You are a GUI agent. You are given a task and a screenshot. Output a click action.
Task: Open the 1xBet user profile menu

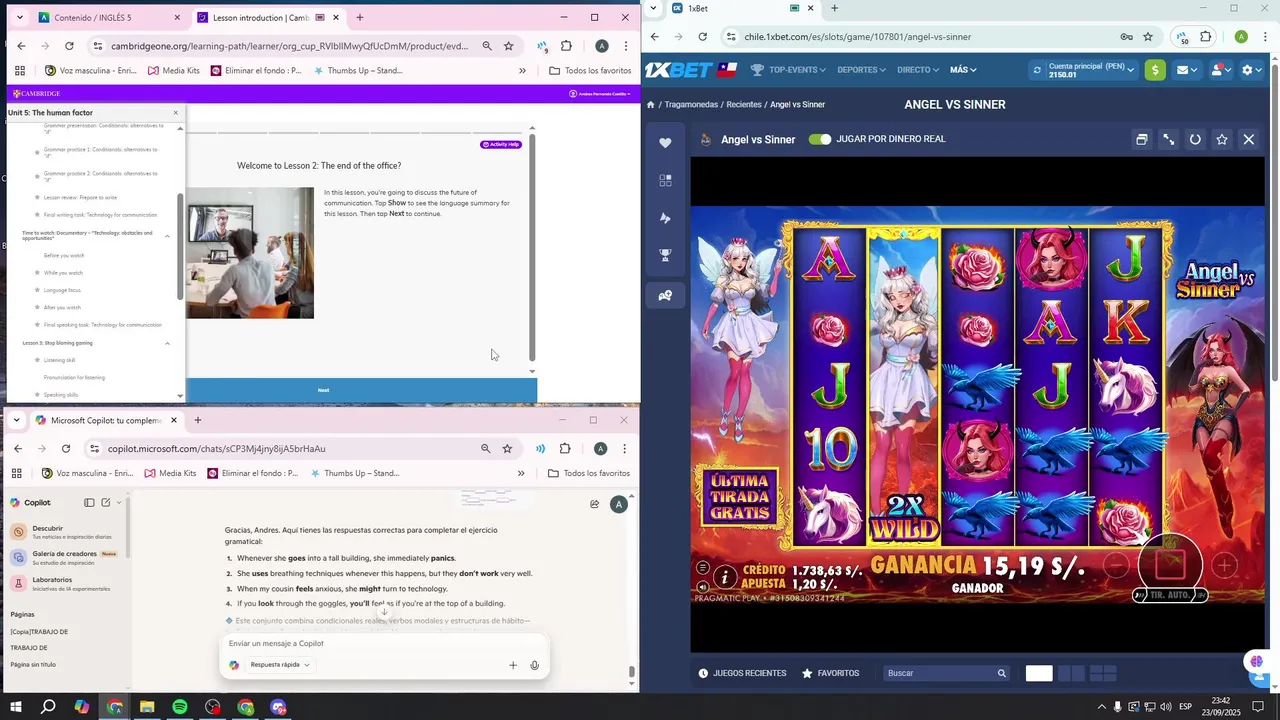pos(1221,70)
